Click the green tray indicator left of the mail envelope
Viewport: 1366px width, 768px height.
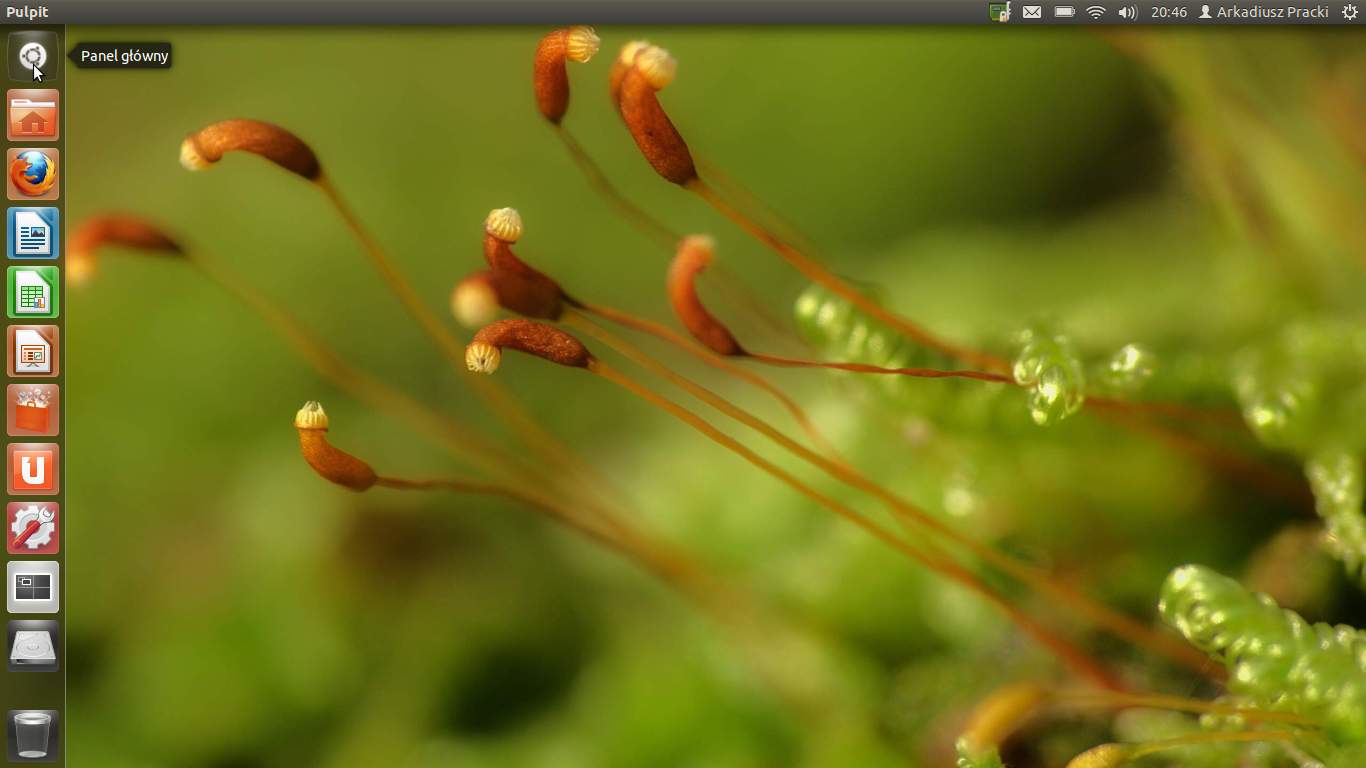pos(1000,12)
